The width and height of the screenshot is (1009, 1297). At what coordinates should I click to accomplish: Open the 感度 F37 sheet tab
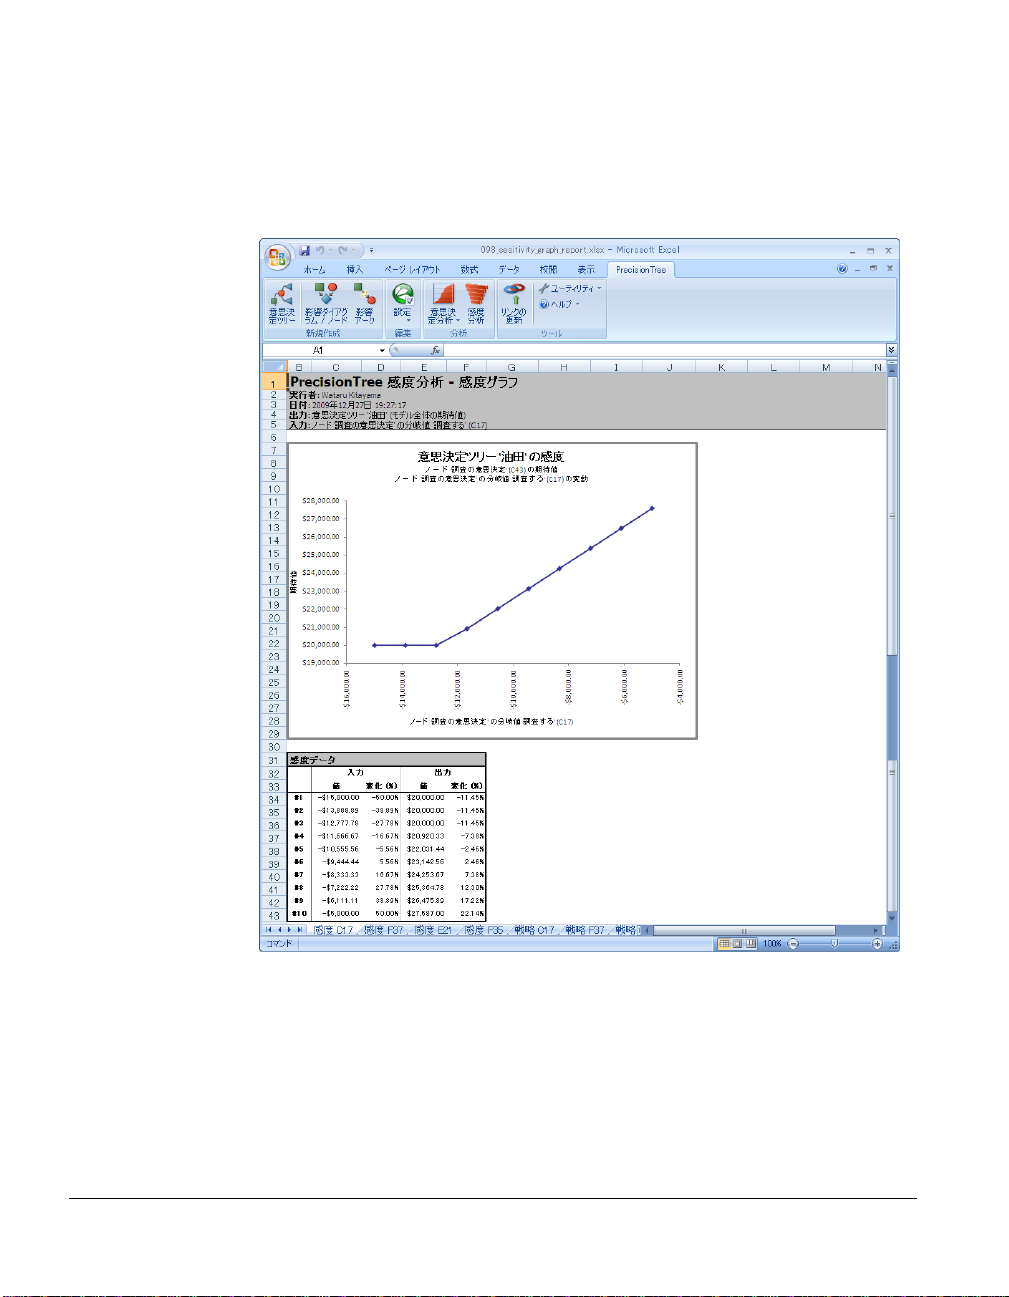click(383, 930)
